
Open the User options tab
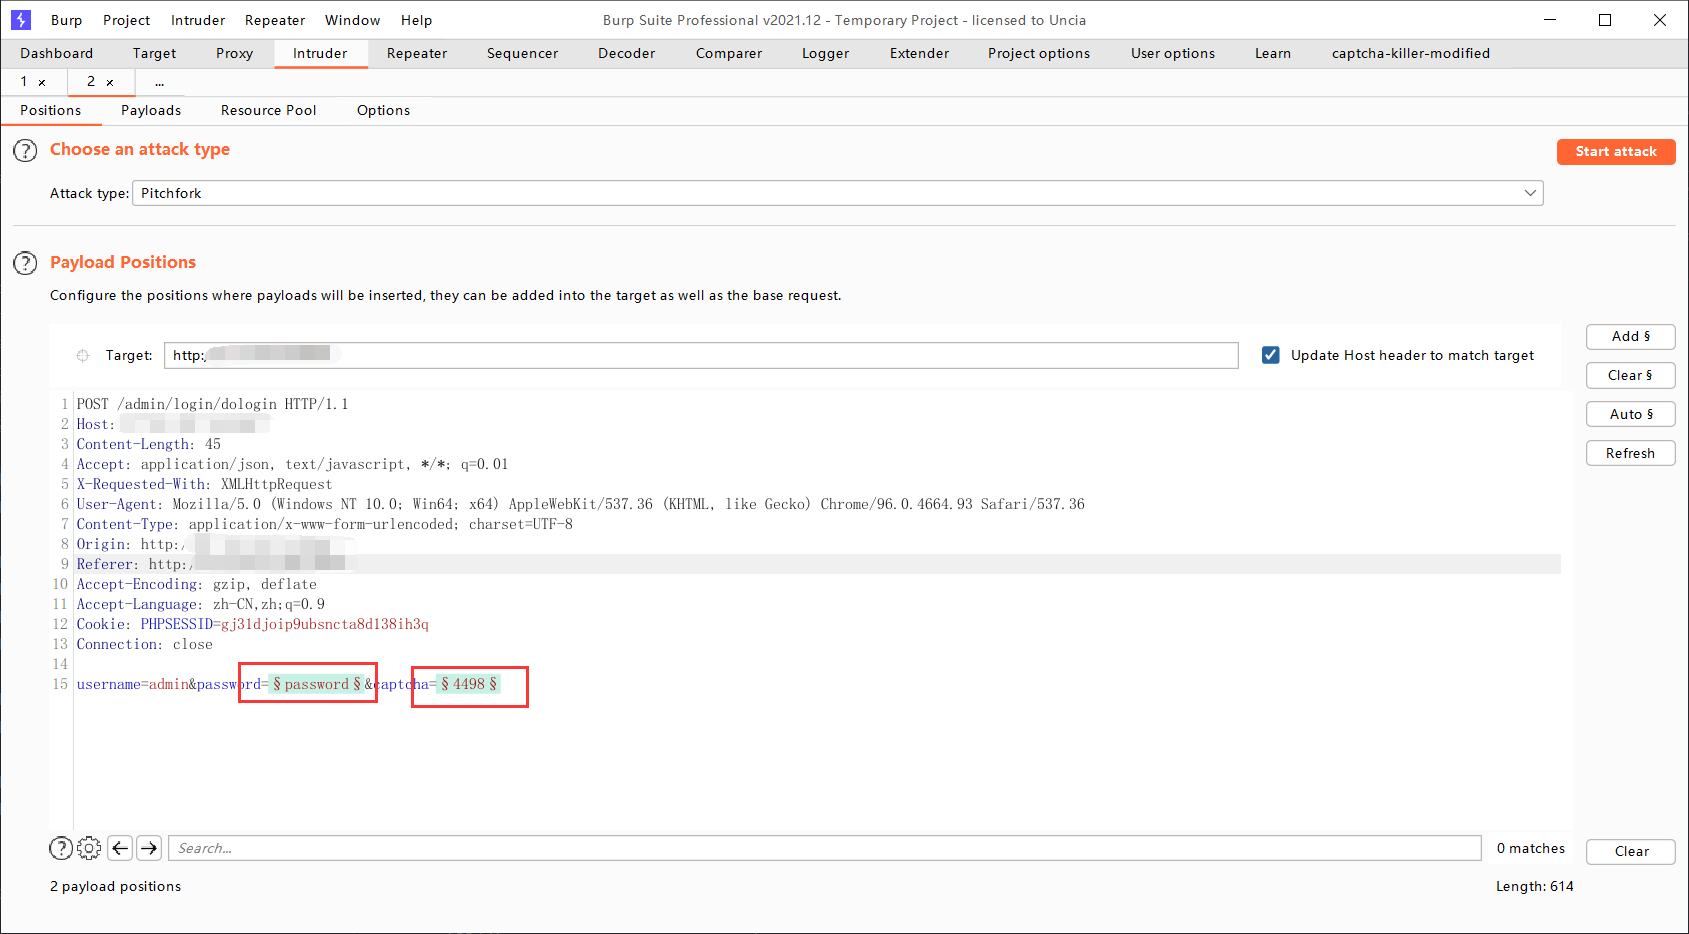(1173, 53)
